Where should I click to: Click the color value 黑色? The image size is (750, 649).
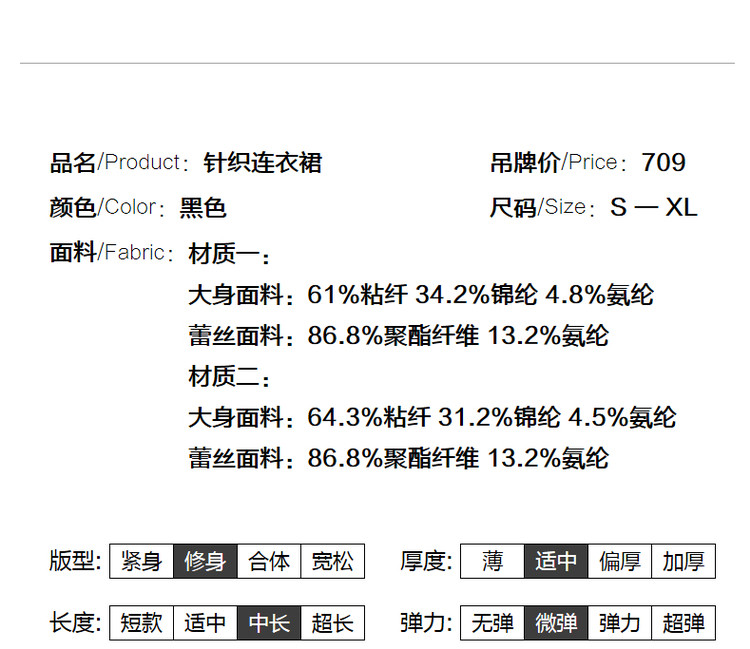pyautogui.click(x=203, y=208)
